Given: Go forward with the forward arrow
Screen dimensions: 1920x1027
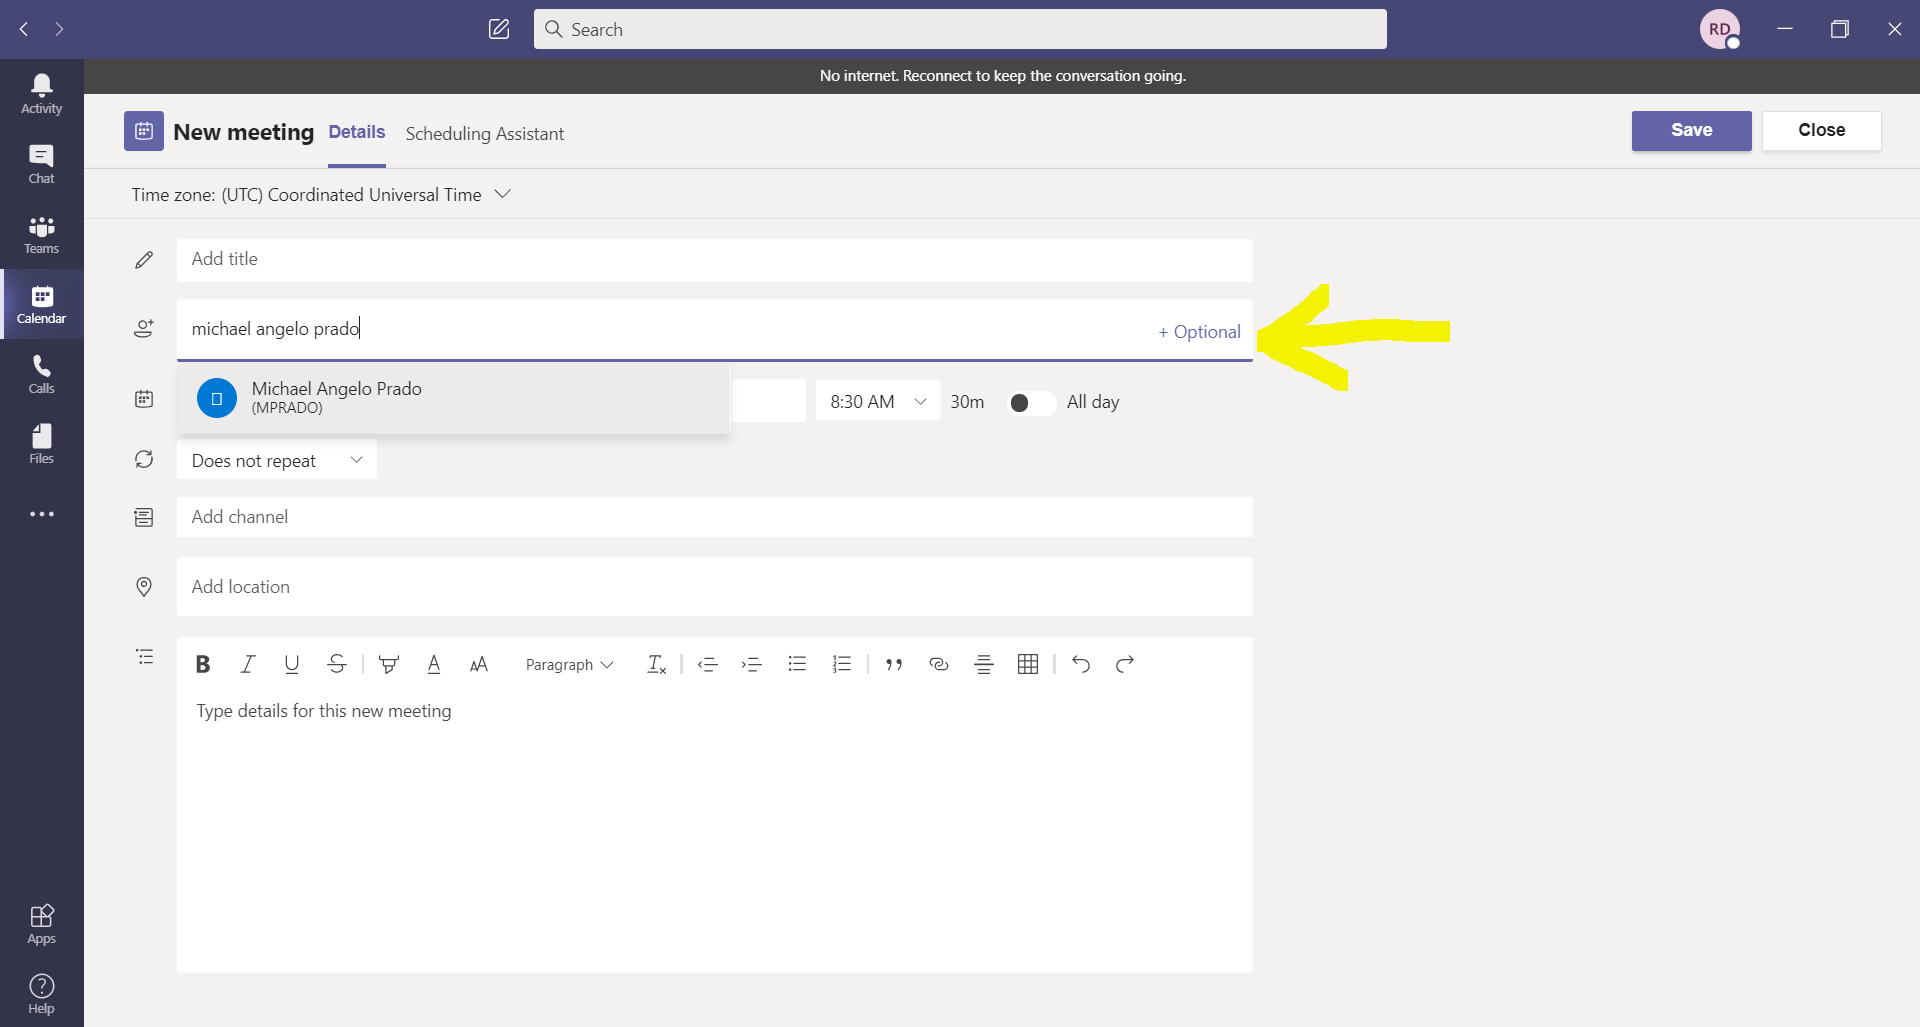Looking at the screenshot, I should pyautogui.click(x=59, y=29).
